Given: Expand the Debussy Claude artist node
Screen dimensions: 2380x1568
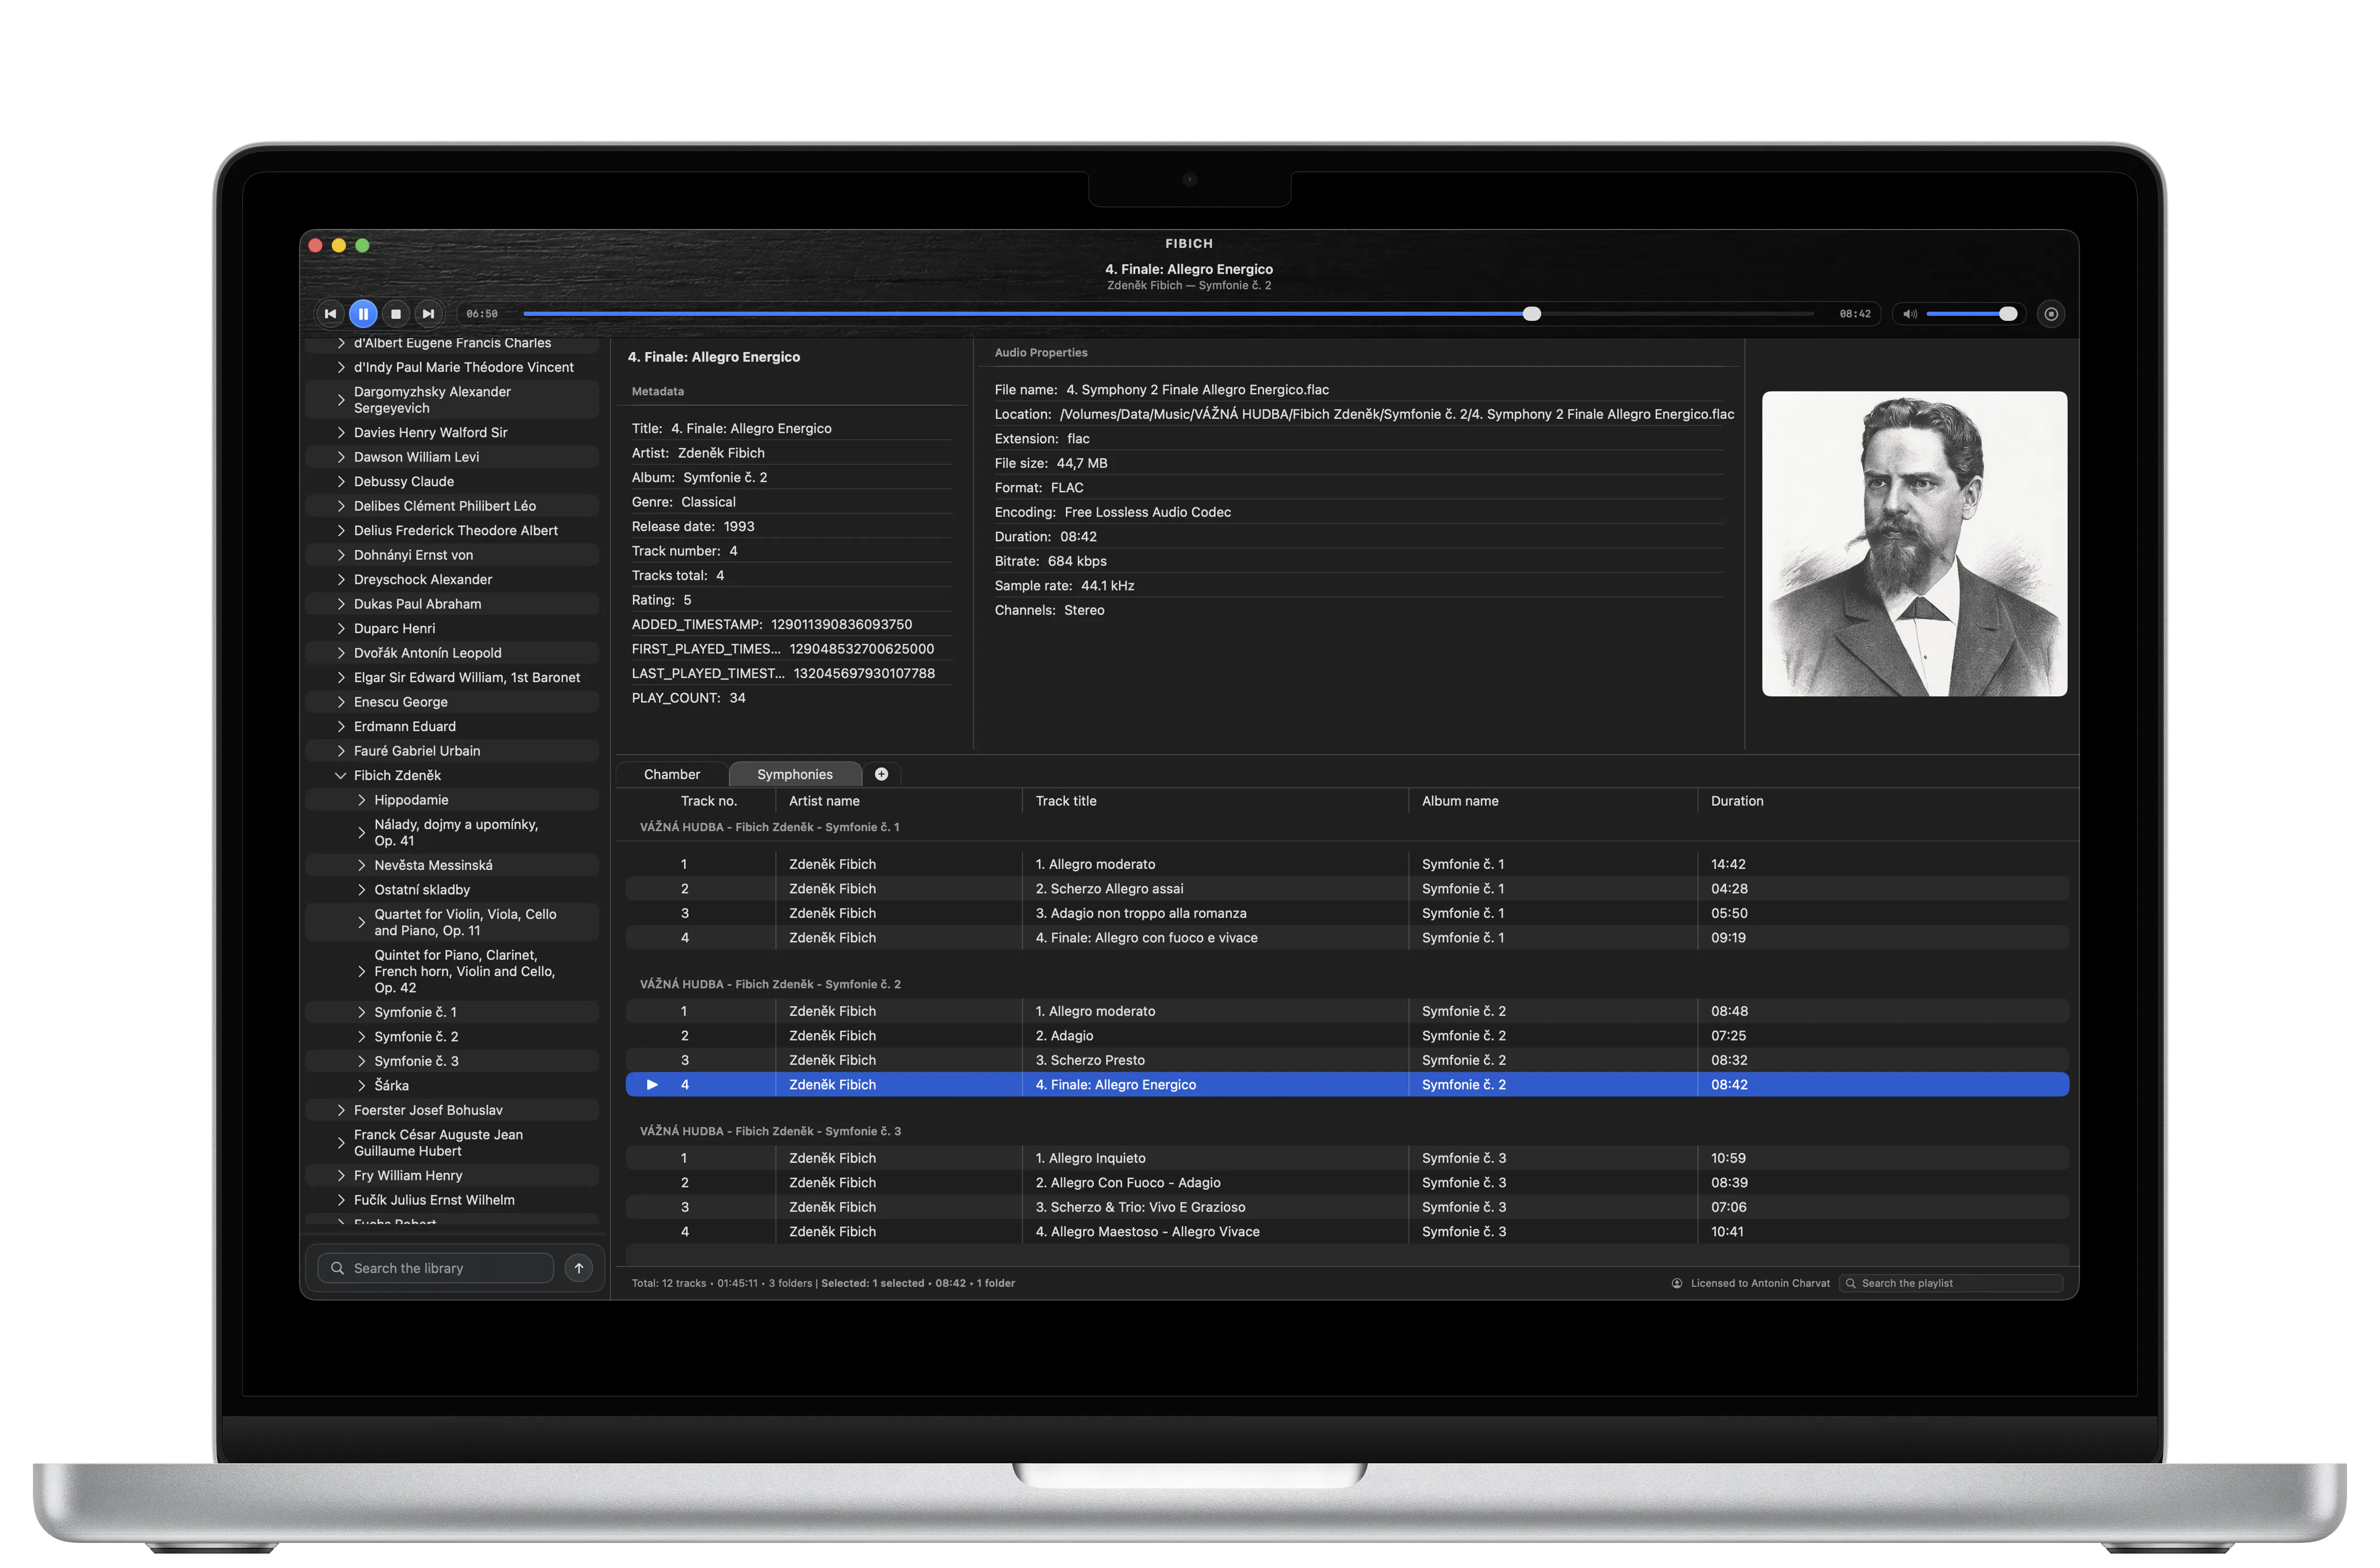Looking at the screenshot, I should click(x=341, y=481).
